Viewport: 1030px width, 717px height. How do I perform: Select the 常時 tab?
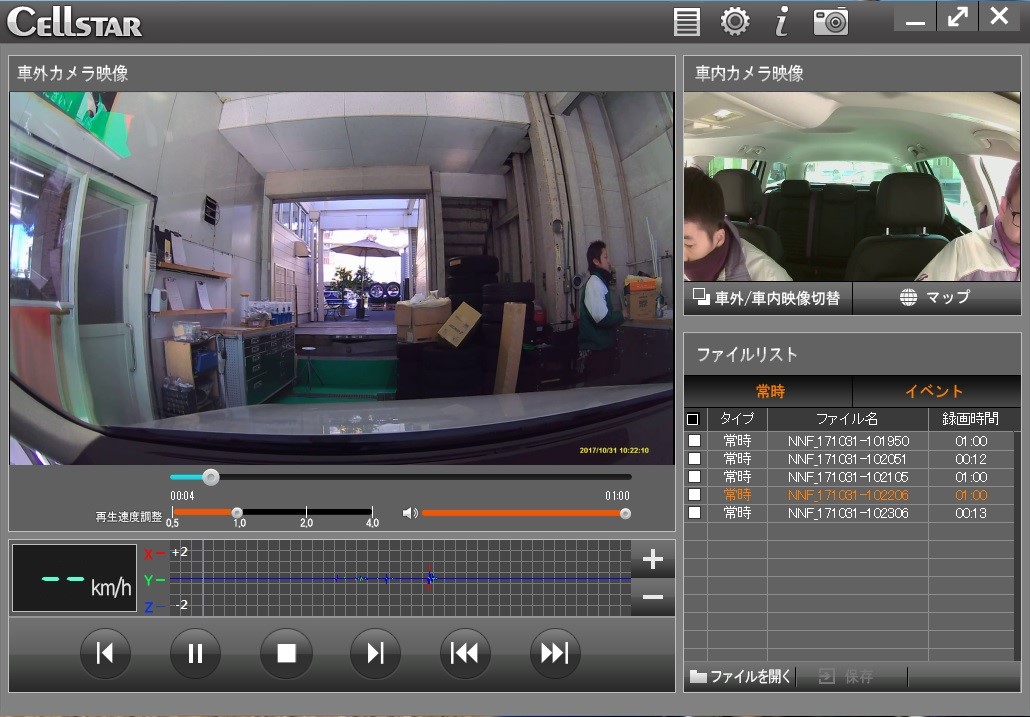pos(769,391)
